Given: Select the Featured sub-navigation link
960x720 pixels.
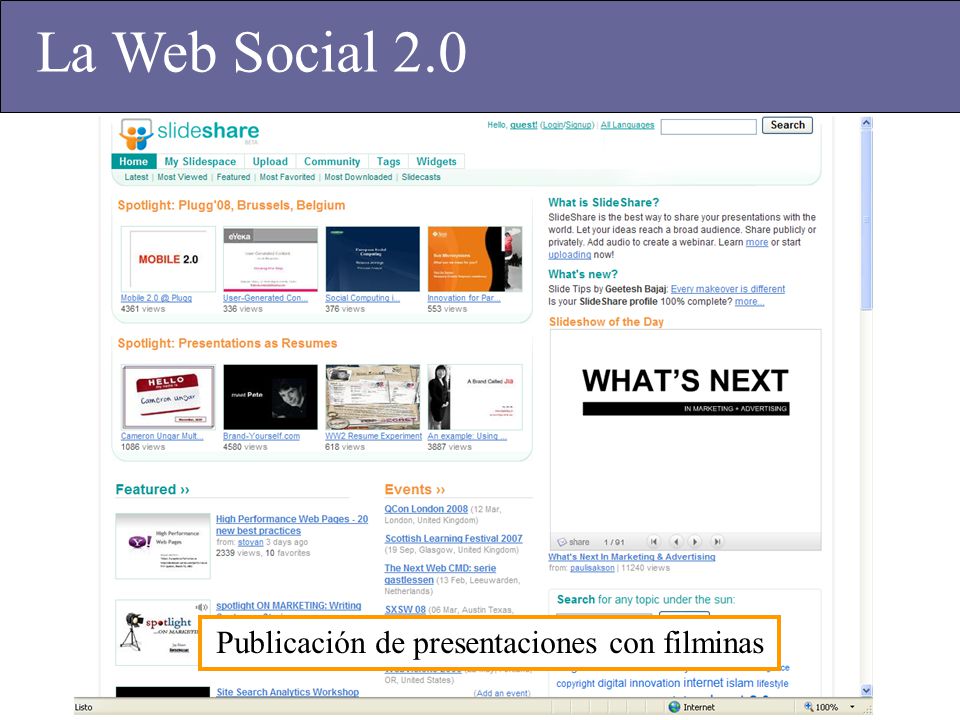Looking at the screenshot, I should click(233, 177).
